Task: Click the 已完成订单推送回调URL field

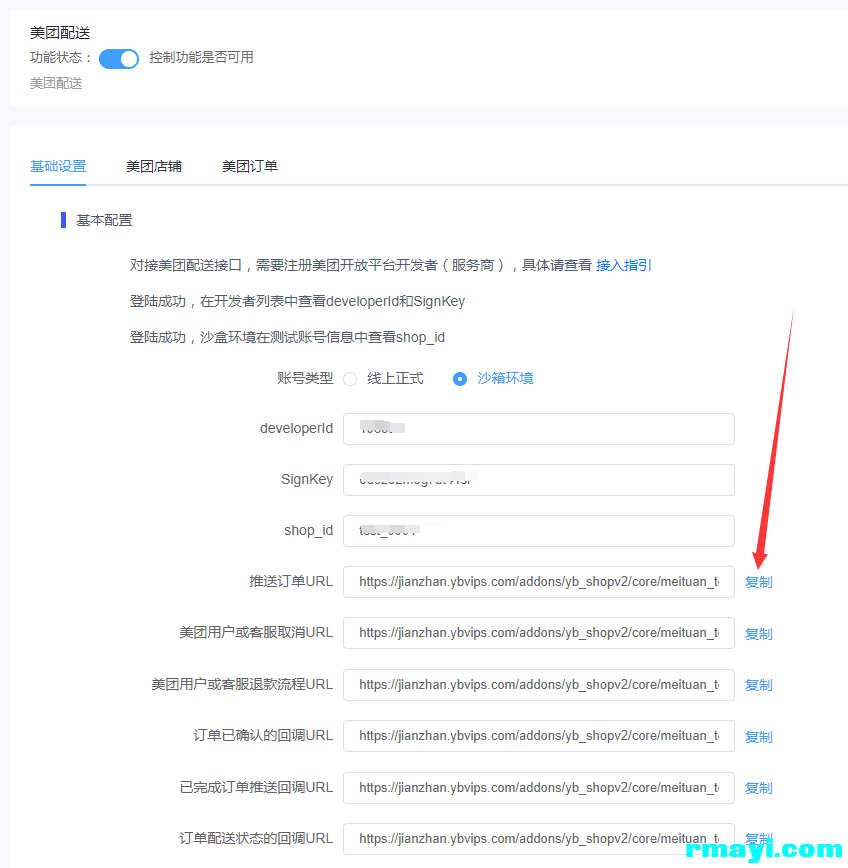Action: click(x=539, y=788)
